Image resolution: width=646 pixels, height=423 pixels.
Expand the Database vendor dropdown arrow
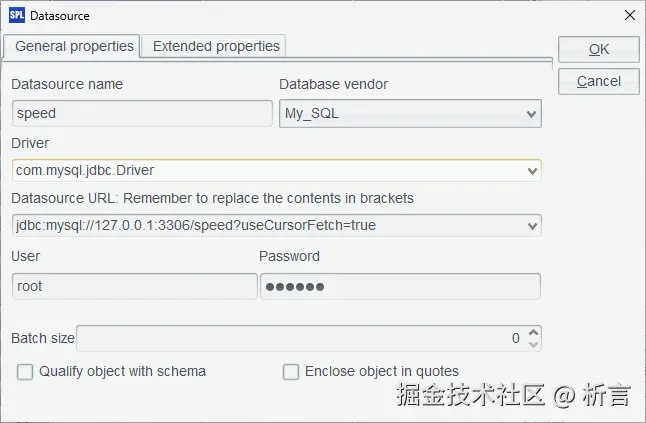coord(531,114)
